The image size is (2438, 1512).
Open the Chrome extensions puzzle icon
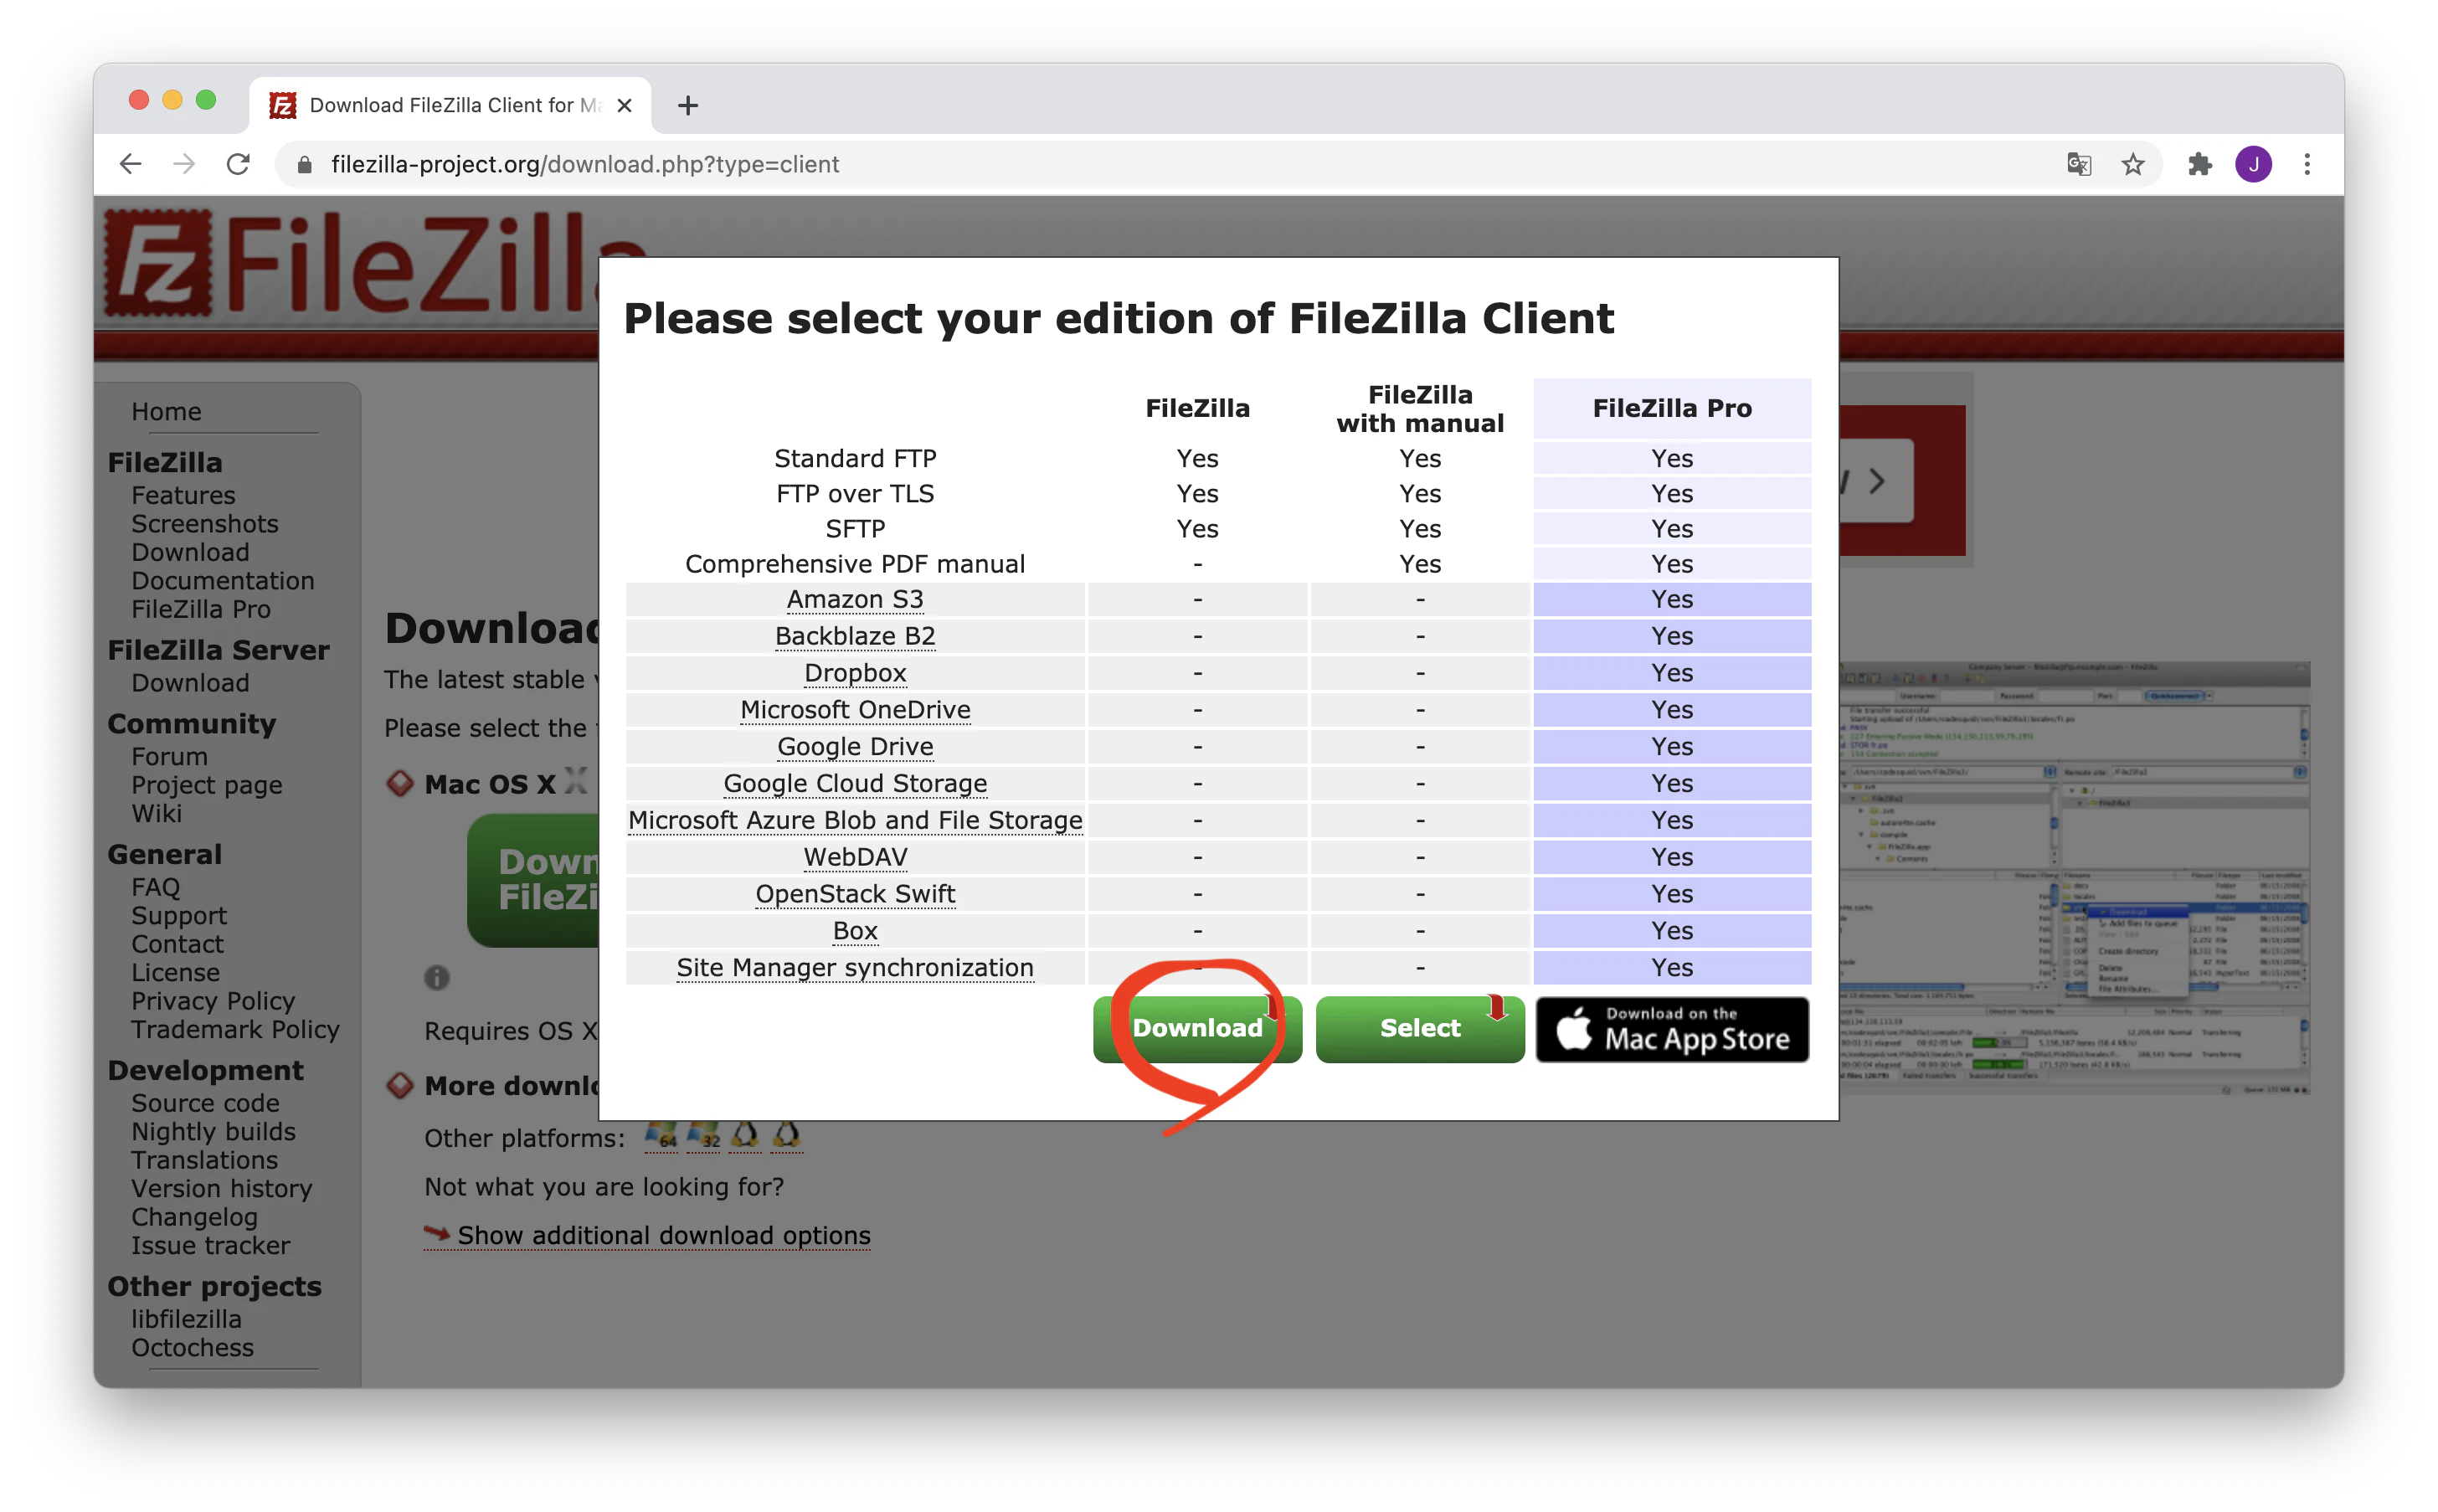pos(2199,164)
